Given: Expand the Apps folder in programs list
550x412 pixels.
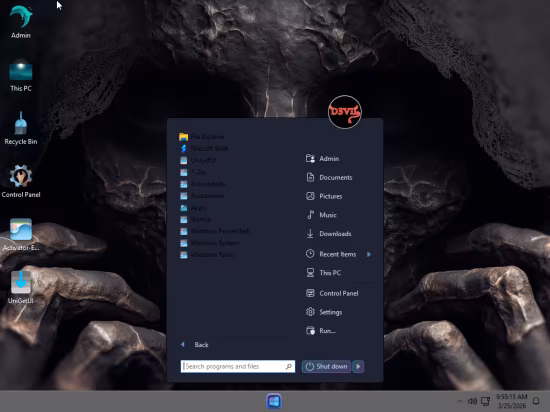Looking at the screenshot, I should [193, 208].
